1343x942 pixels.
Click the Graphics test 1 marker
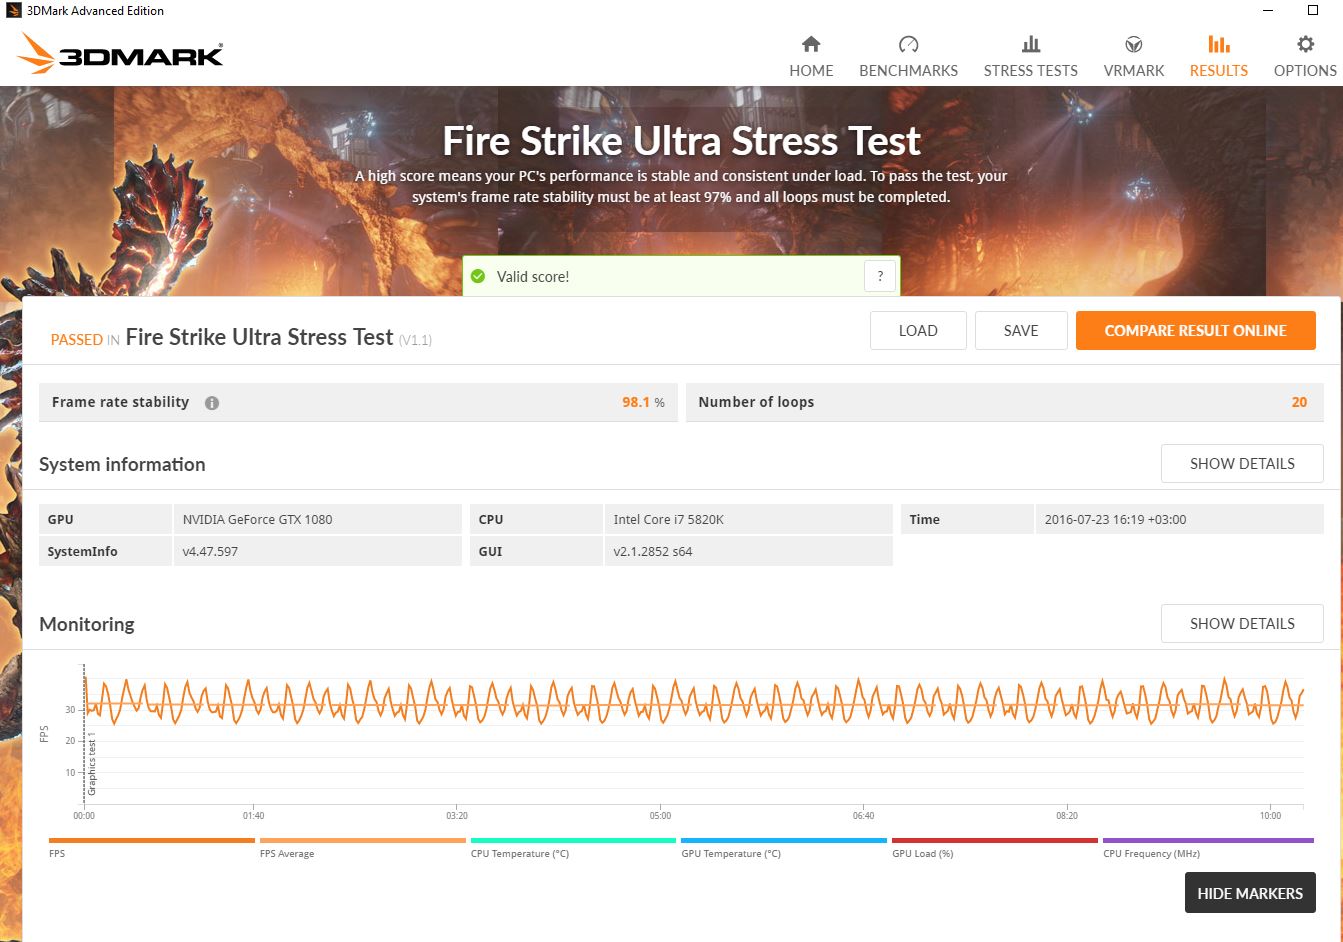pyautogui.click(x=91, y=764)
